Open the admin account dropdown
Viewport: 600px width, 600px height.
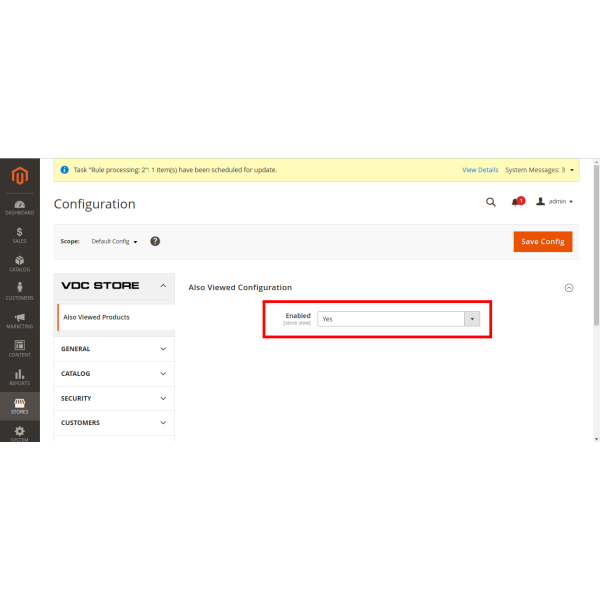tap(555, 202)
